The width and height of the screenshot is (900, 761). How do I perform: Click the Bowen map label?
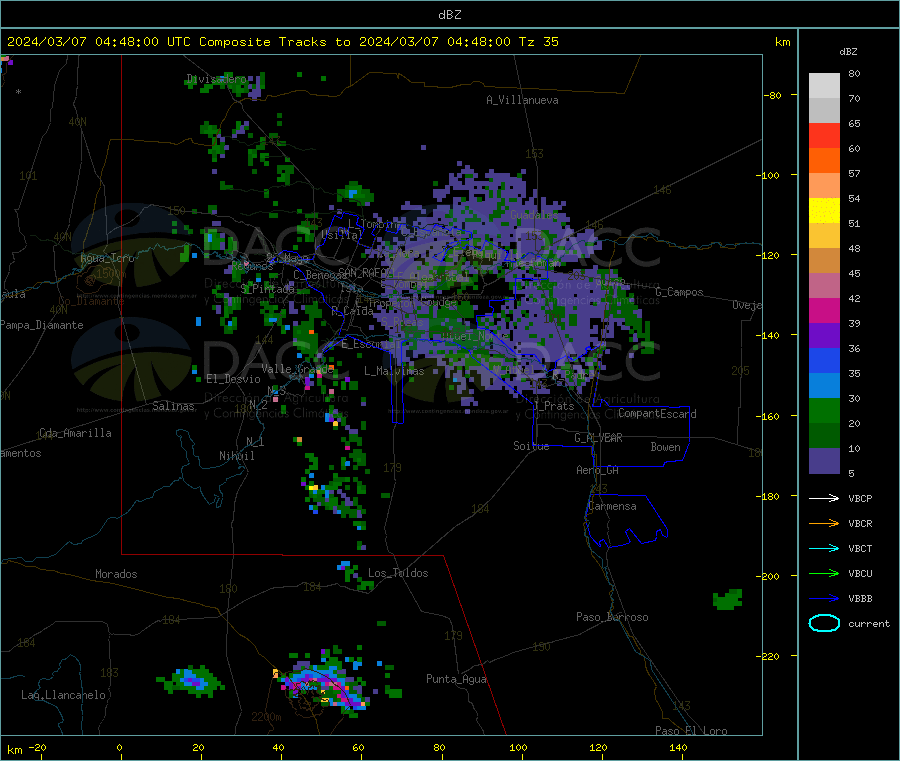tap(665, 446)
